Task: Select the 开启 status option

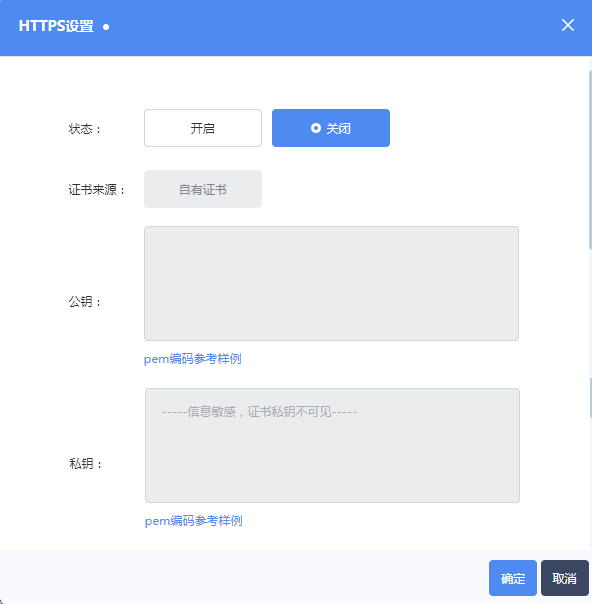Action: click(x=203, y=128)
